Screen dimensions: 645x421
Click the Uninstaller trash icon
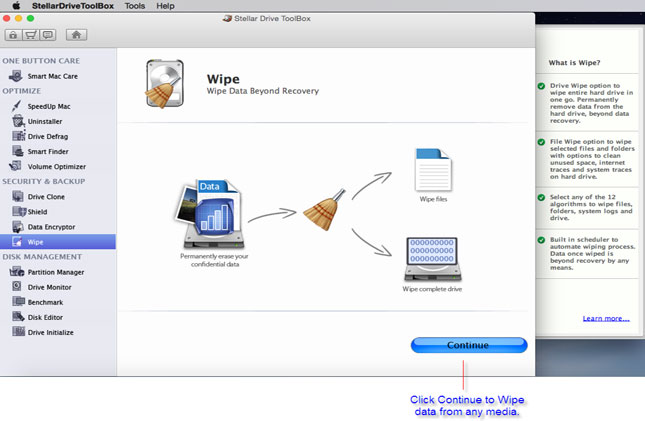18,121
